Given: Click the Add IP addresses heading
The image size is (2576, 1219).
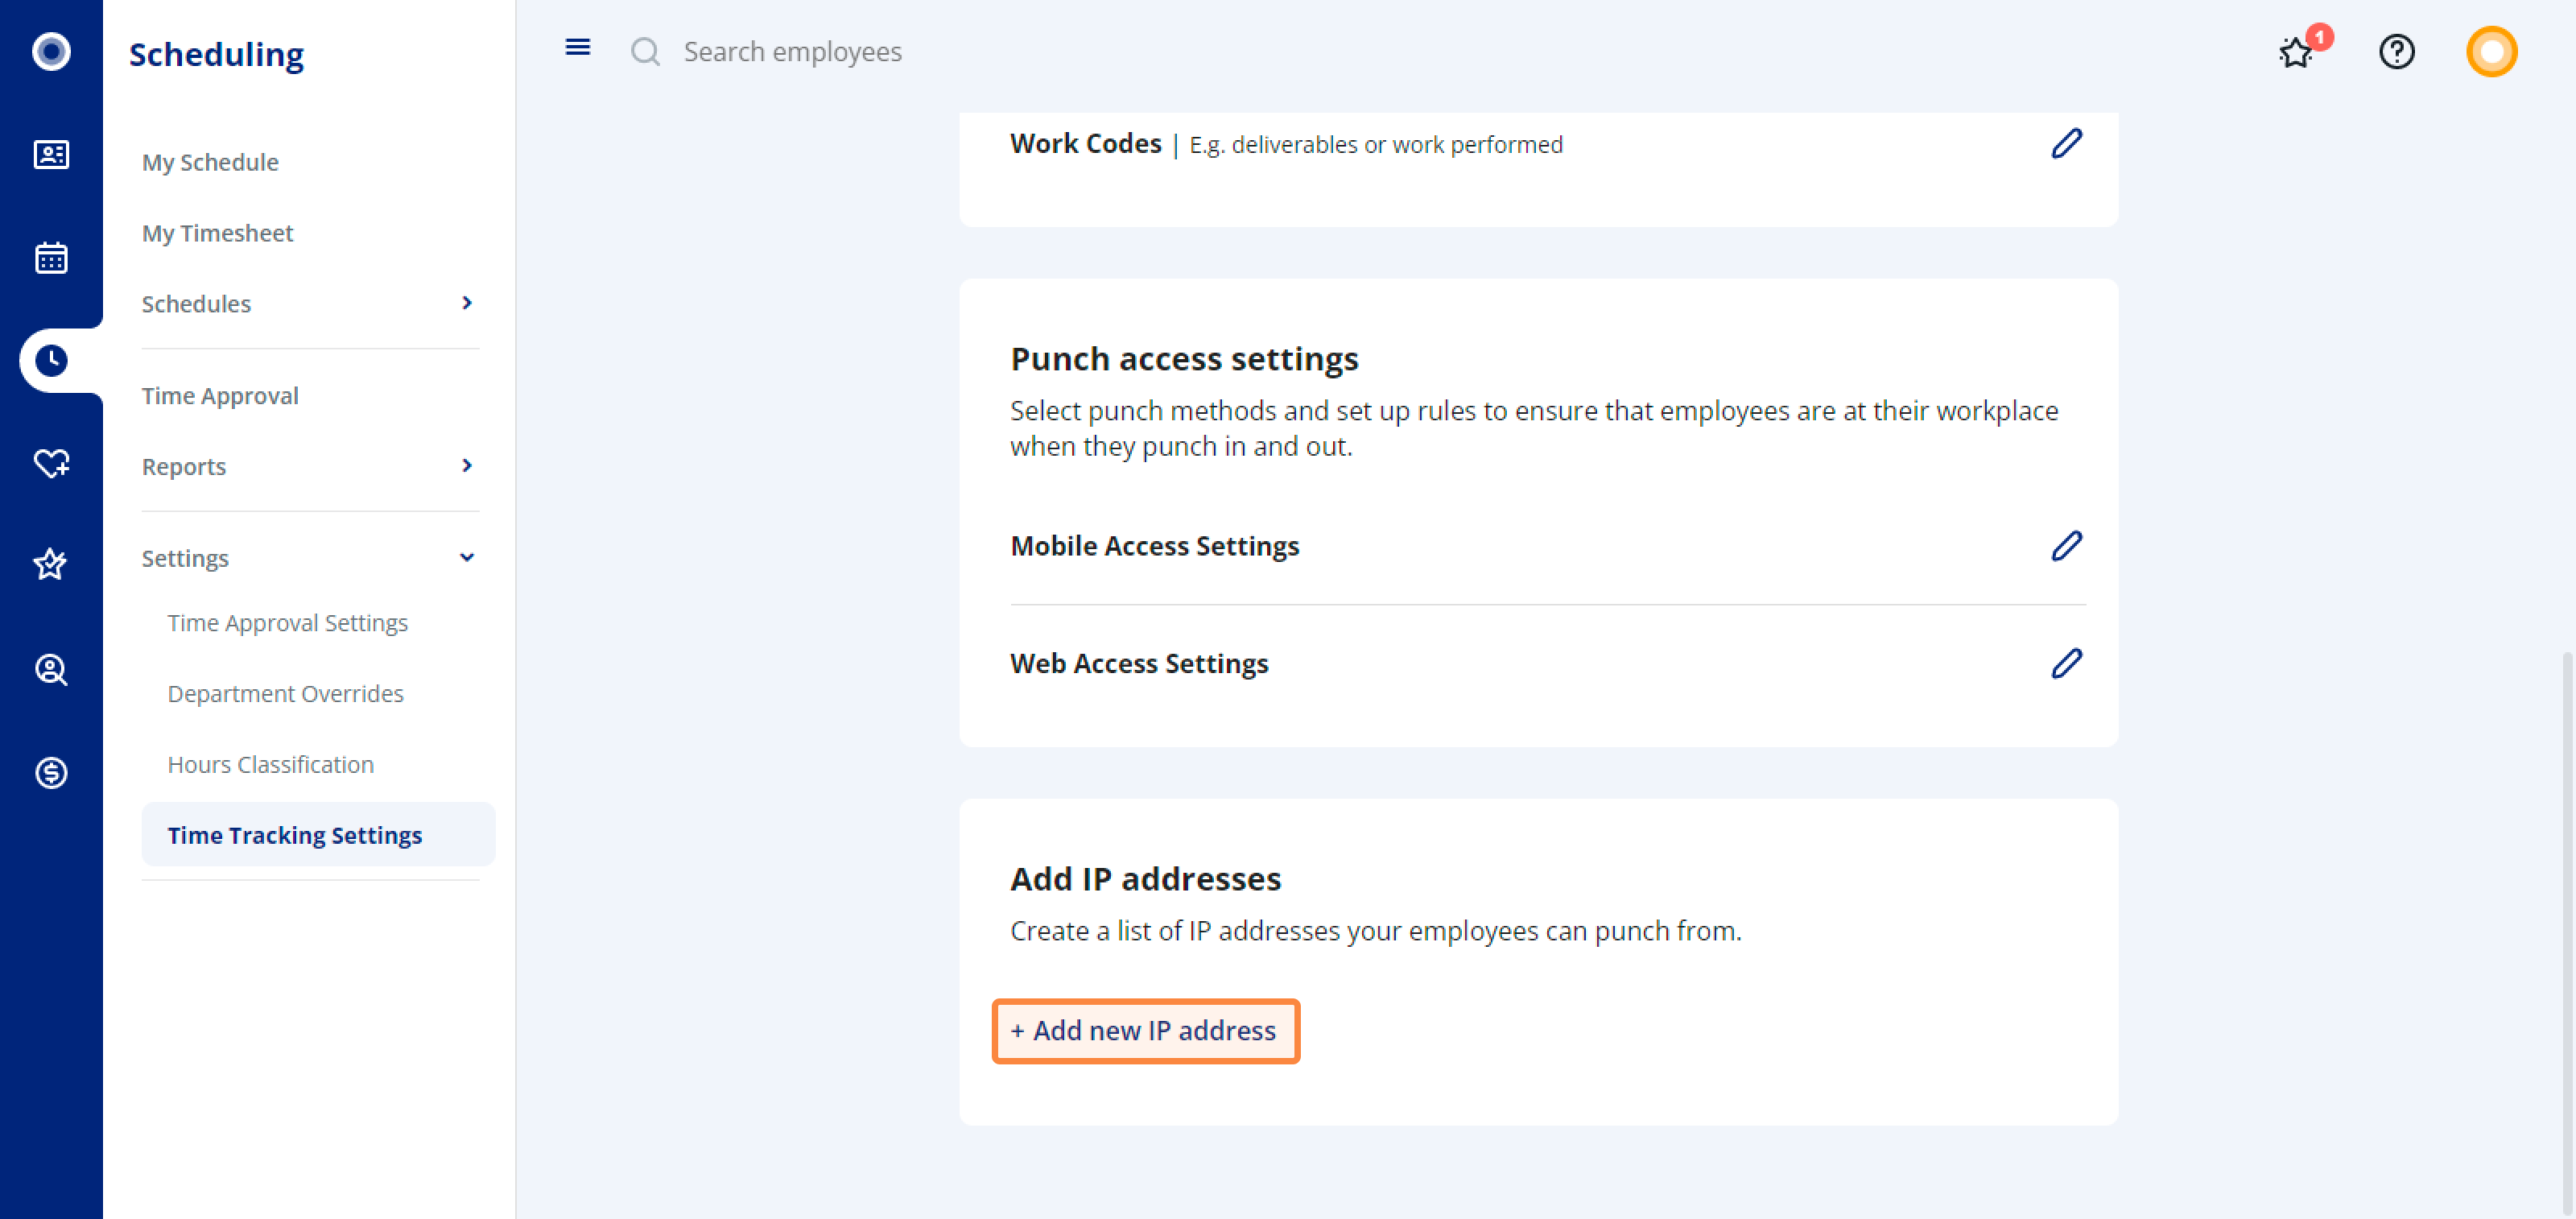Looking at the screenshot, I should (x=1146, y=879).
